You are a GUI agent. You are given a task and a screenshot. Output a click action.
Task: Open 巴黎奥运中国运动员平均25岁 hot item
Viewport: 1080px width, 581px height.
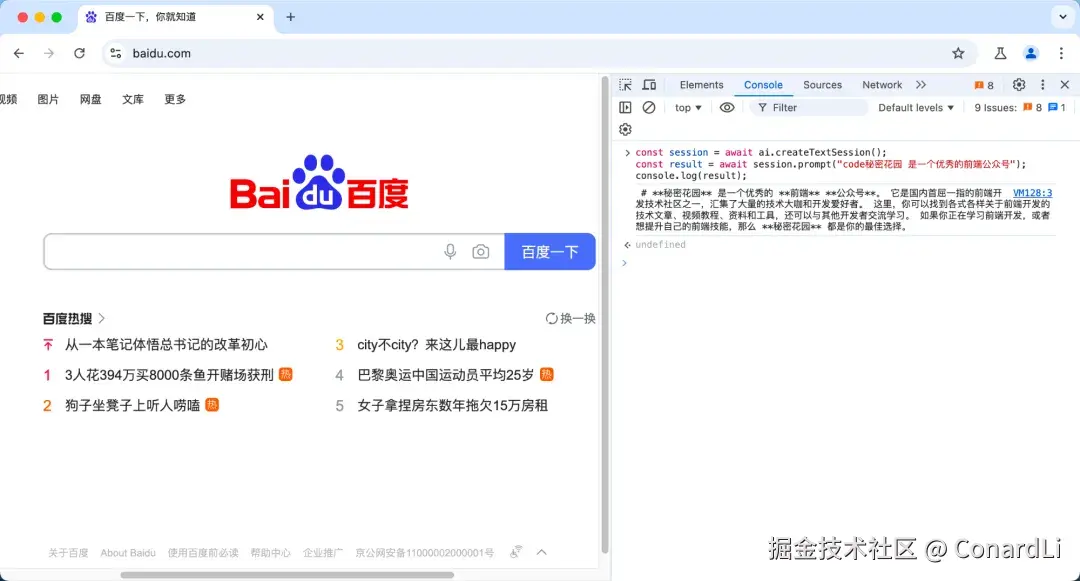pos(446,375)
